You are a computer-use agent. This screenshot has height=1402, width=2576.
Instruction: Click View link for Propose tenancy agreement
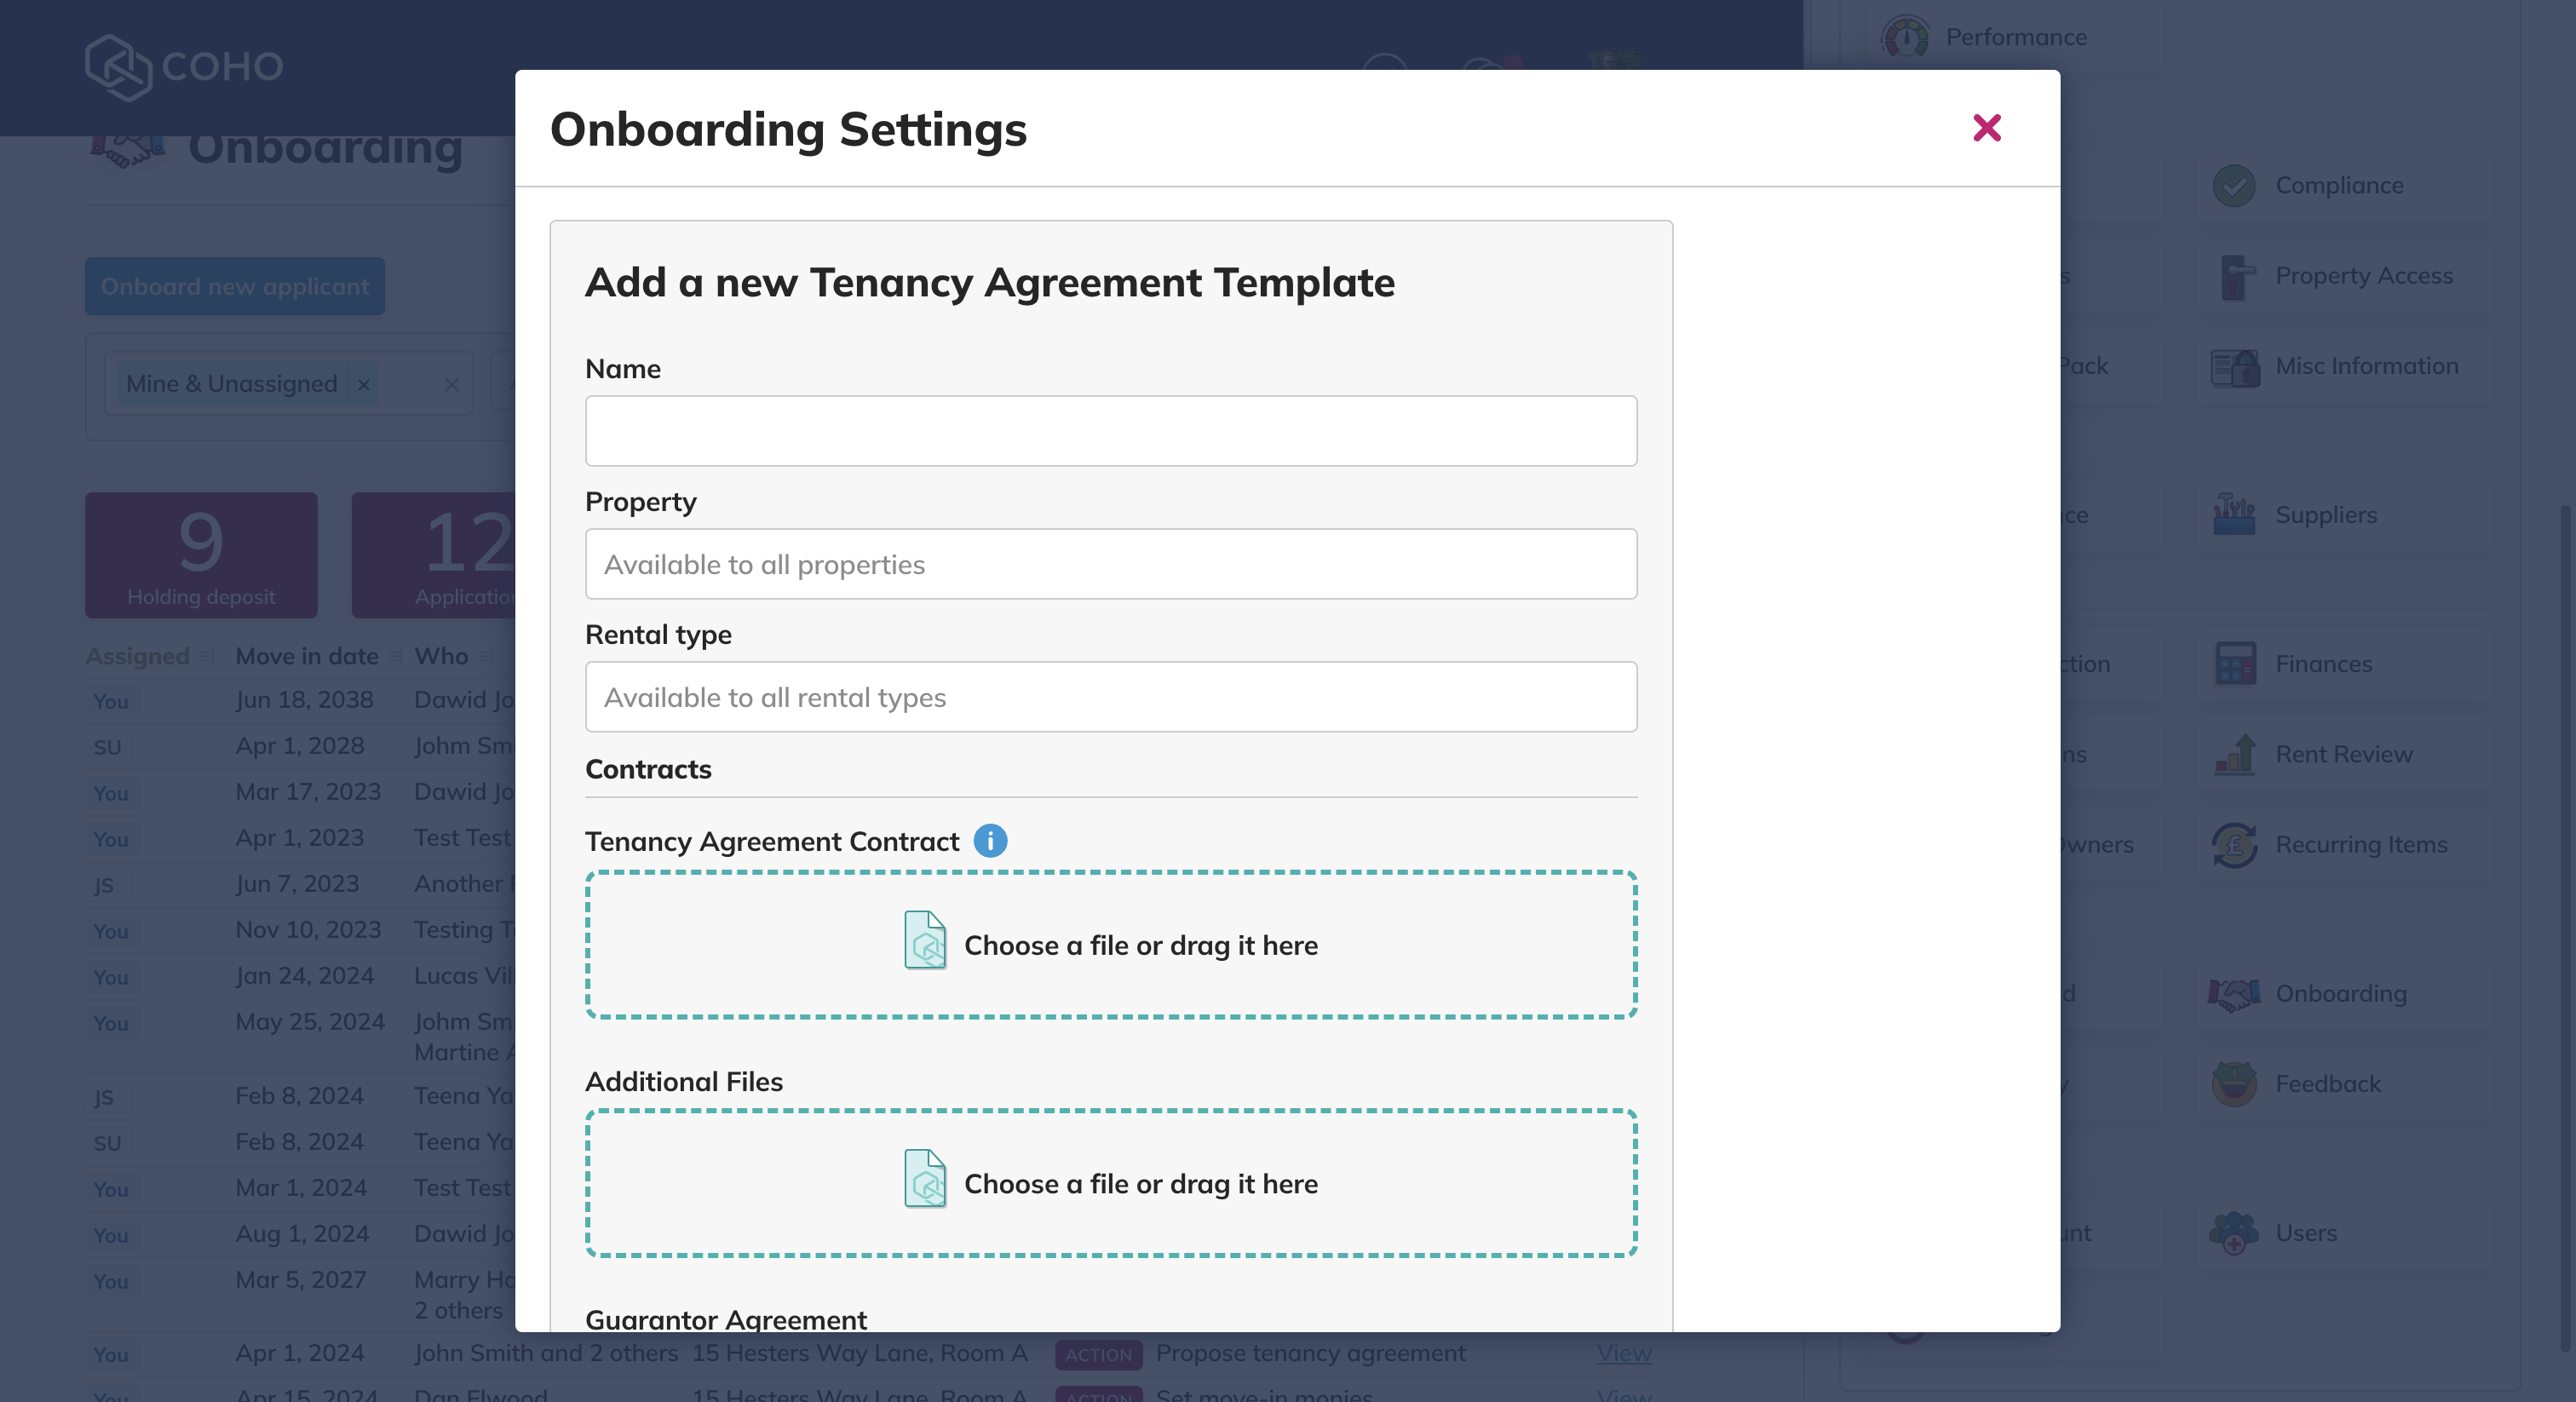click(x=1624, y=1353)
